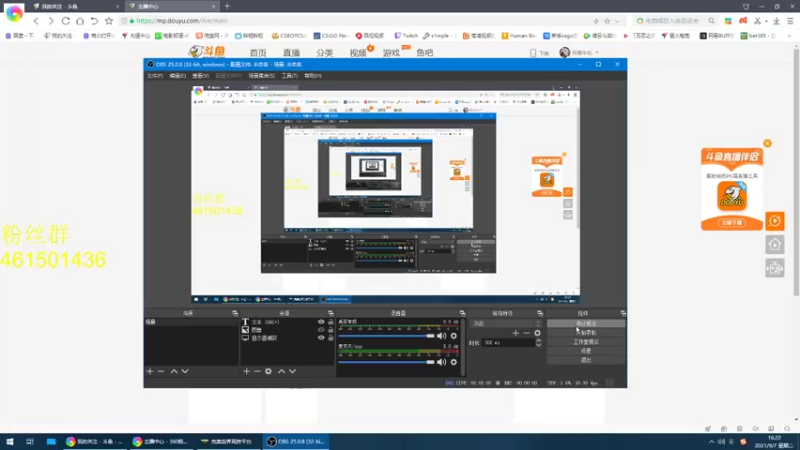
Task: Increase the transition duration with the stepper up arrow
Action: 538,341
